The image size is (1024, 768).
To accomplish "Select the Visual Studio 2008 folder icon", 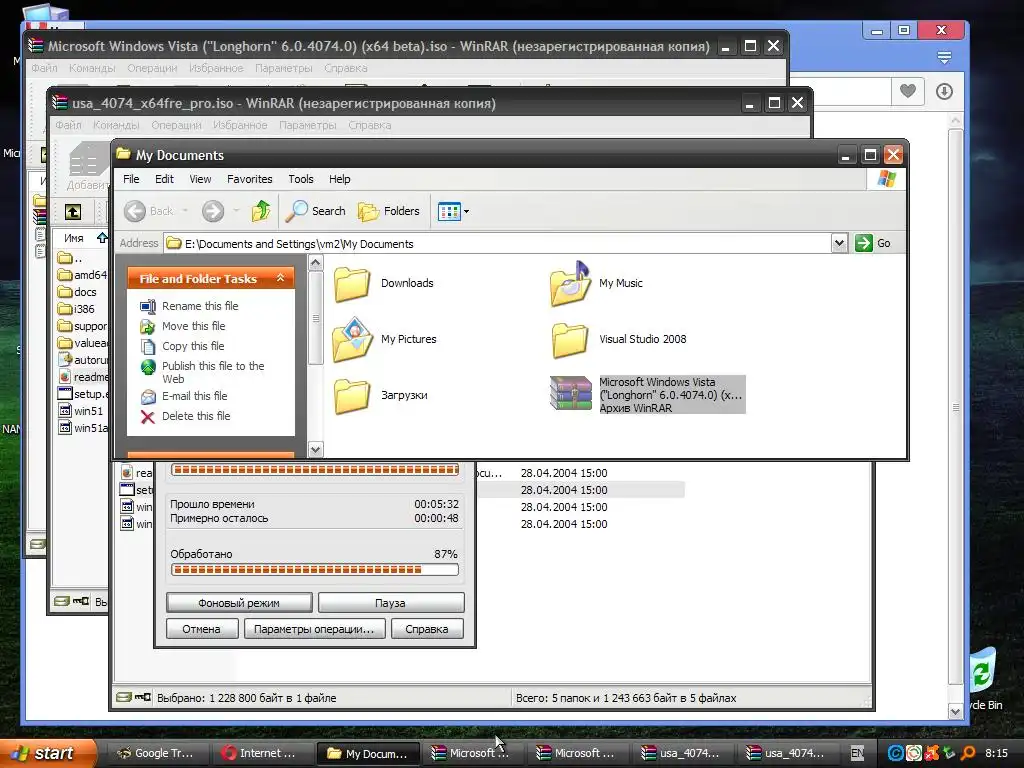I will click(x=570, y=340).
